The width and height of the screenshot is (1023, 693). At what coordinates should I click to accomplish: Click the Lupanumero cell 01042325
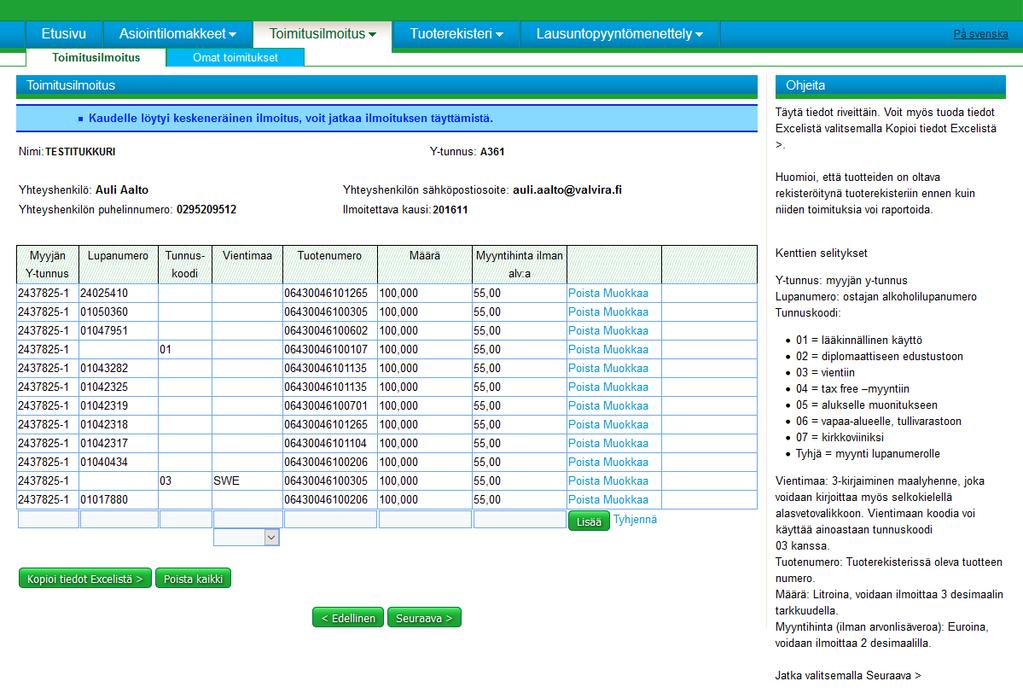click(118, 387)
